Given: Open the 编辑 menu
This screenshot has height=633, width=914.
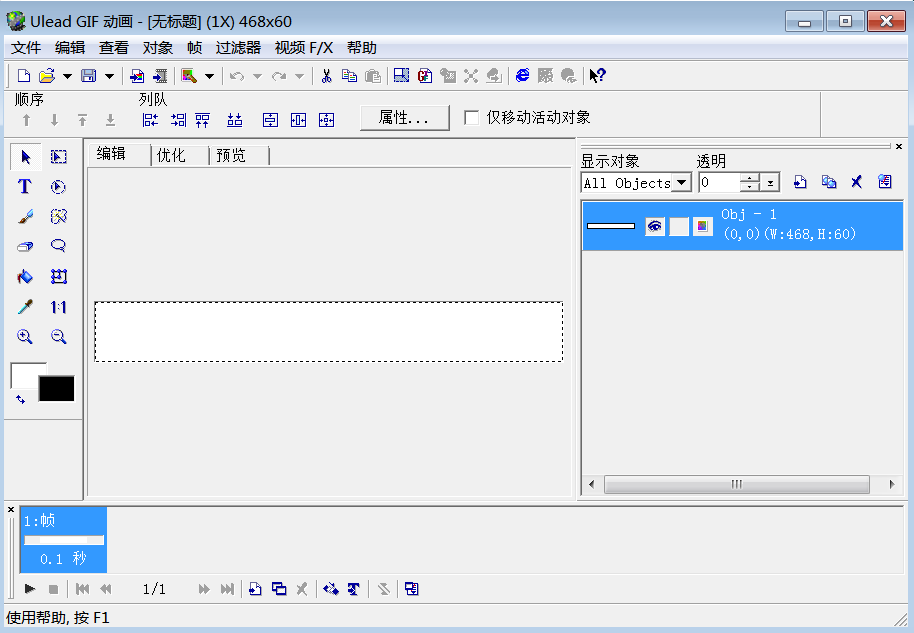Looking at the screenshot, I should point(70,48).
